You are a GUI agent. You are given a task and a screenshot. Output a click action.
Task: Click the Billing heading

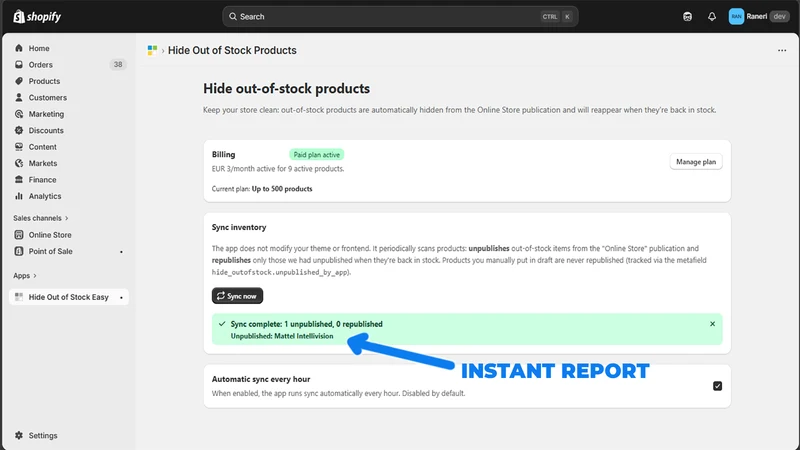223,154
